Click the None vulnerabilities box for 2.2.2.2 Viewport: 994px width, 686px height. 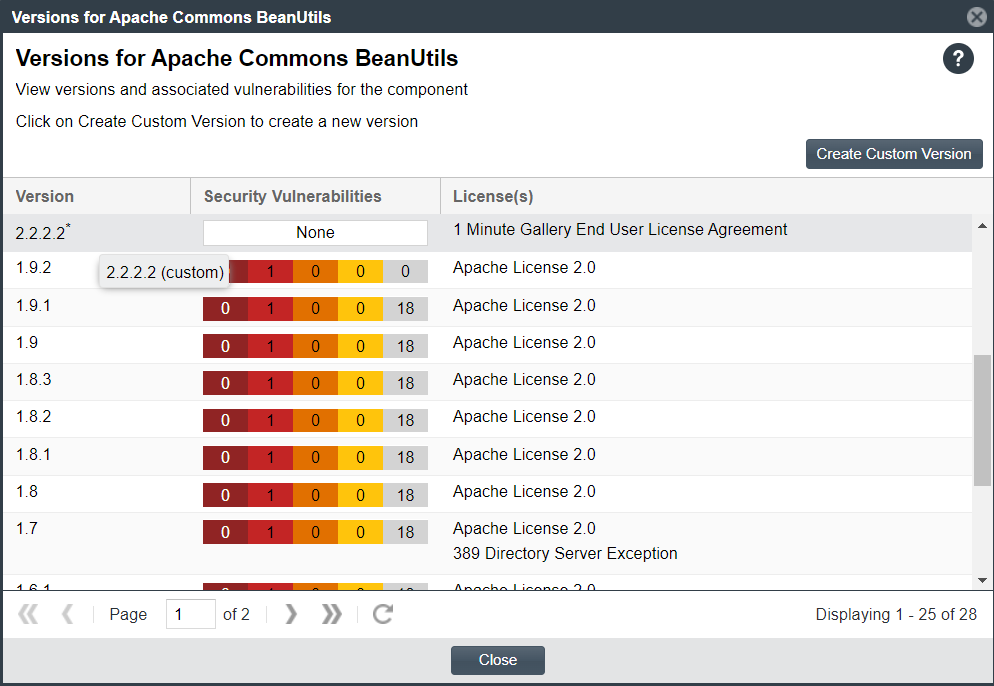[x=315, y=233]
